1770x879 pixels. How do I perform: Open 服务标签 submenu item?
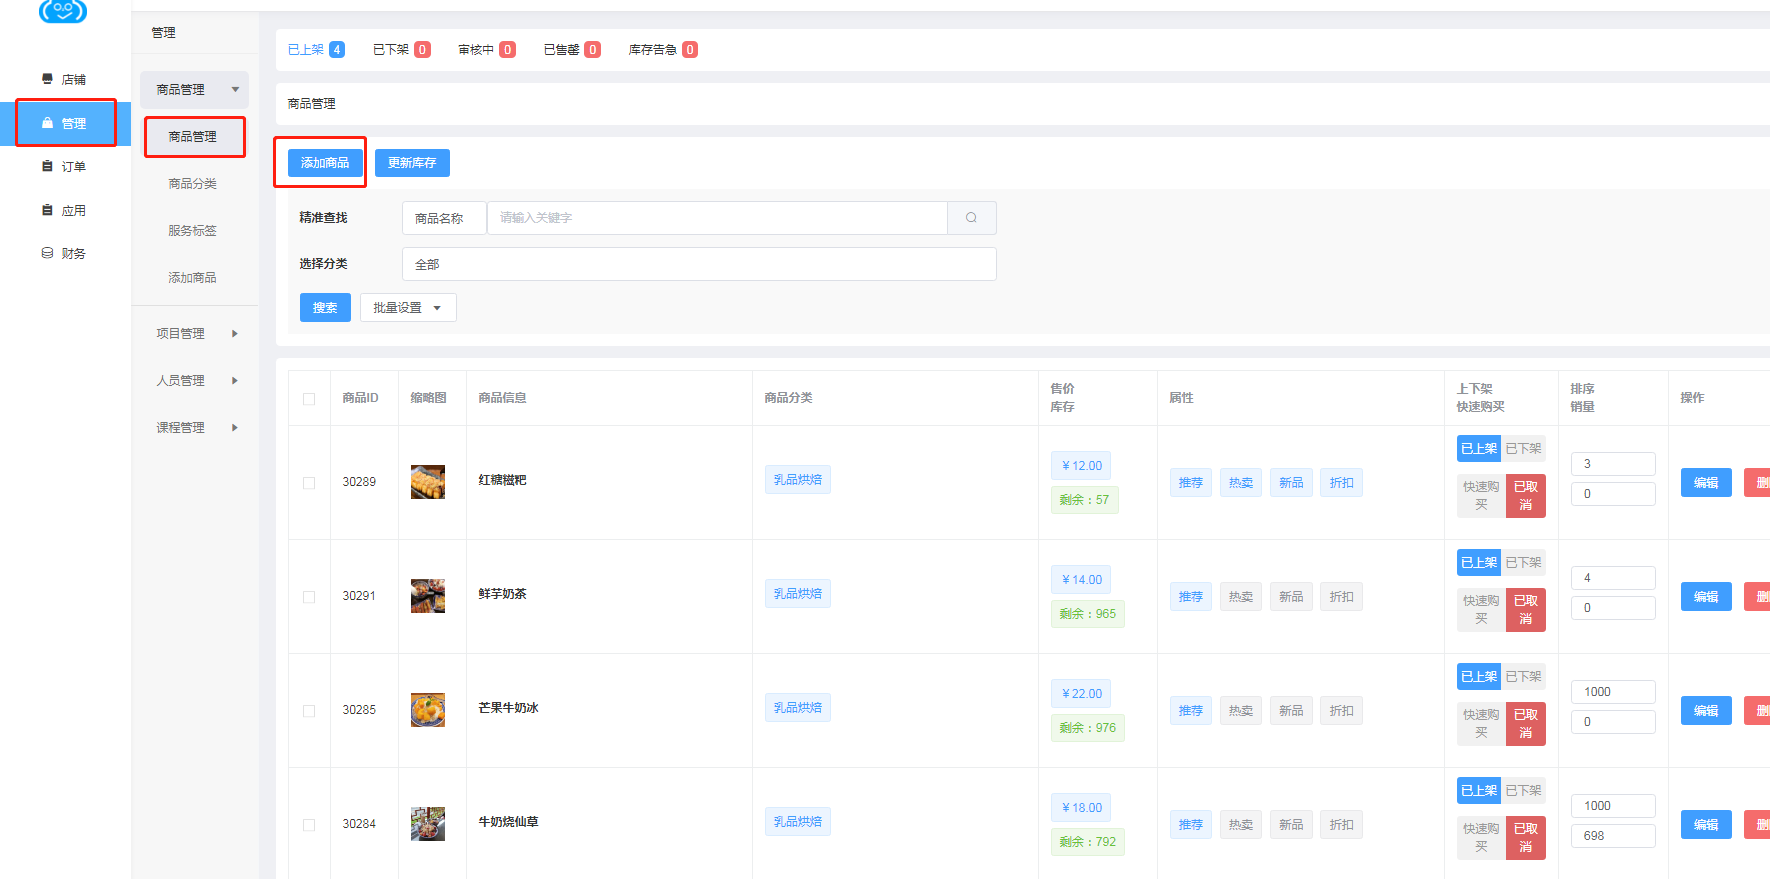coord(192,231)
